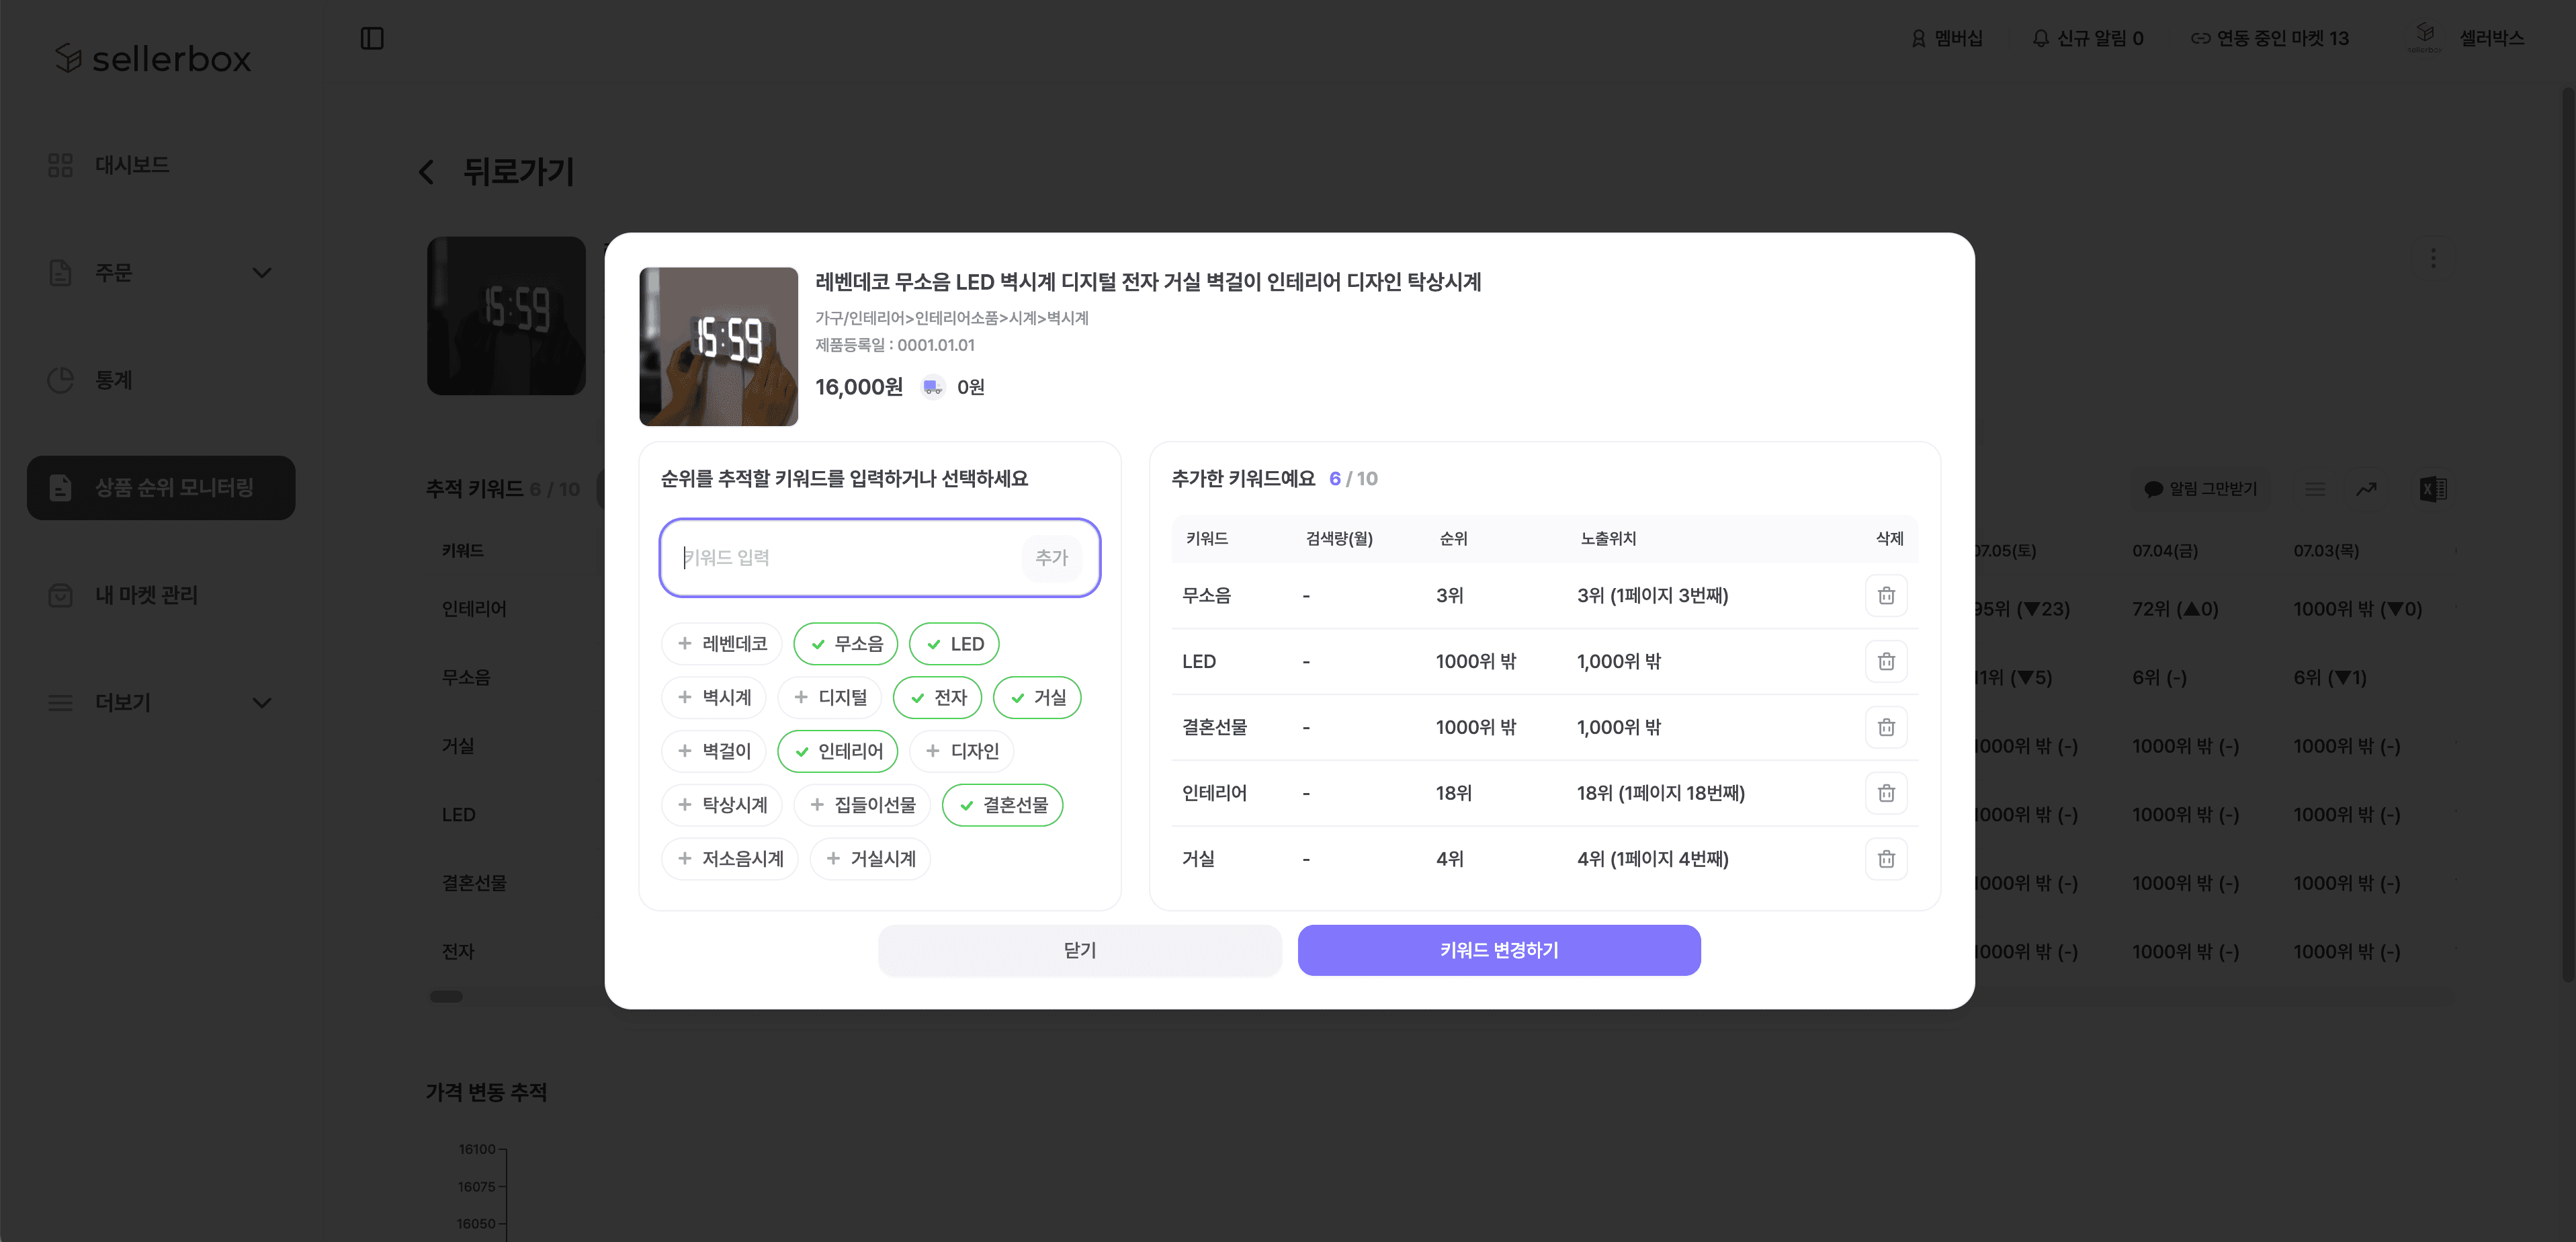The image size is (2576, 1242).
Task: Delete the LED keyword row
Action: tap(1886, 661)
